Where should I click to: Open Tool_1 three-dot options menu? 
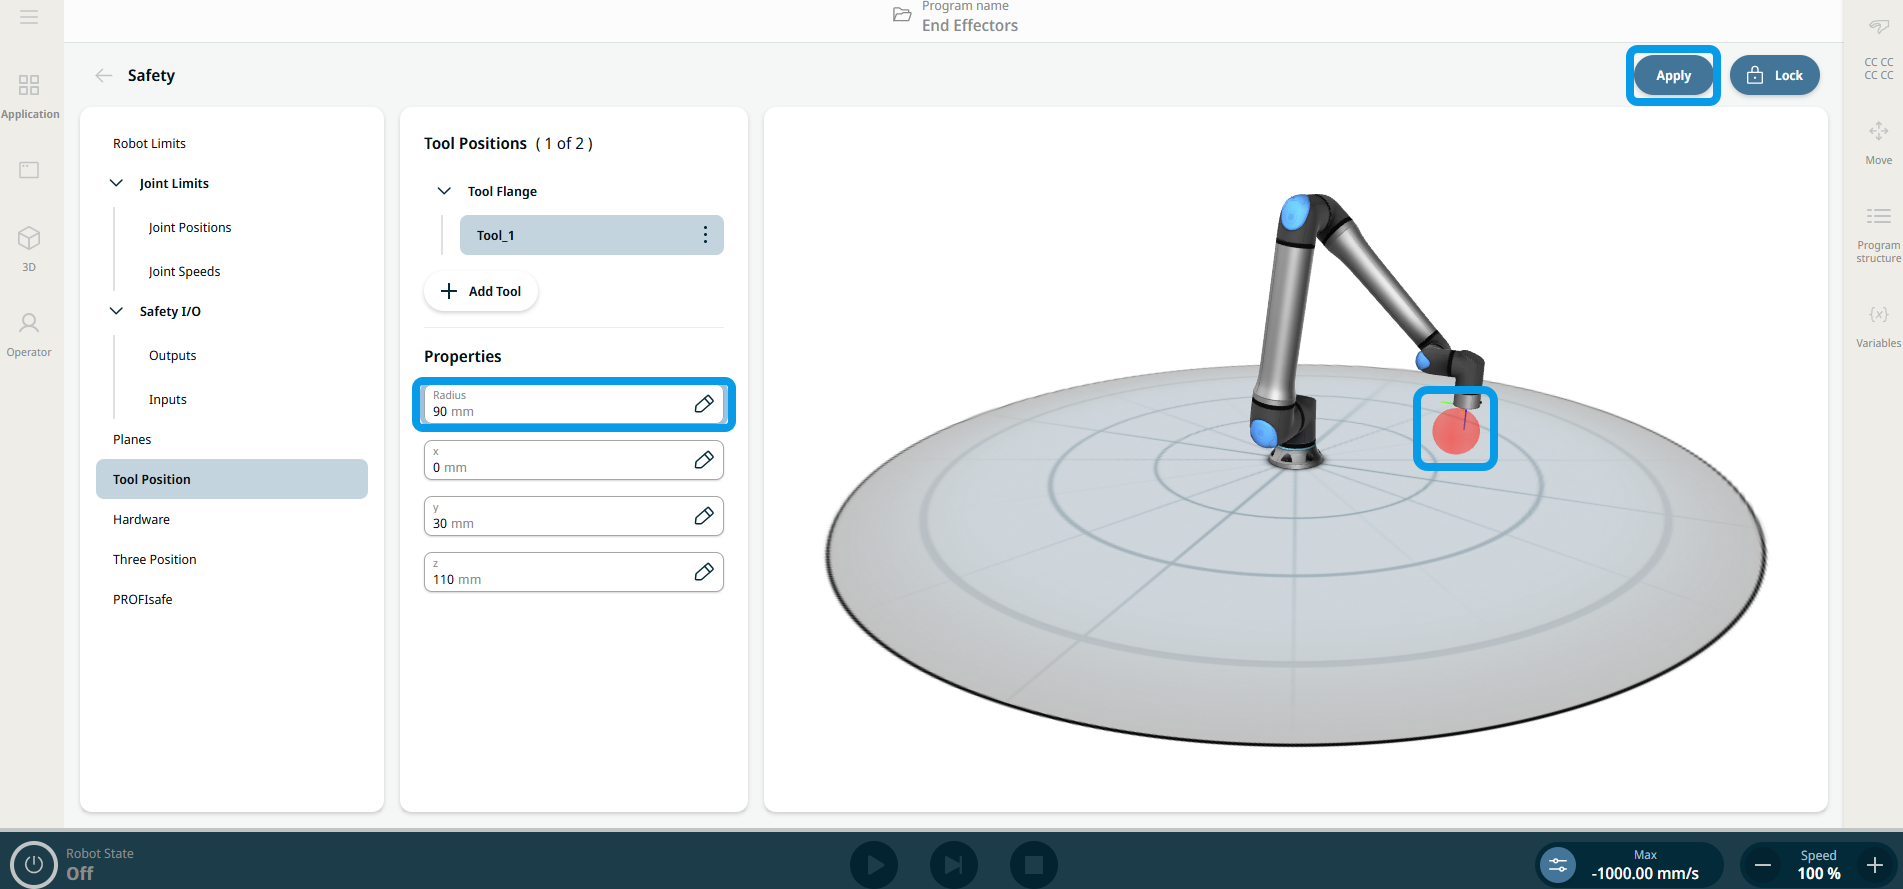click(705, 235)
